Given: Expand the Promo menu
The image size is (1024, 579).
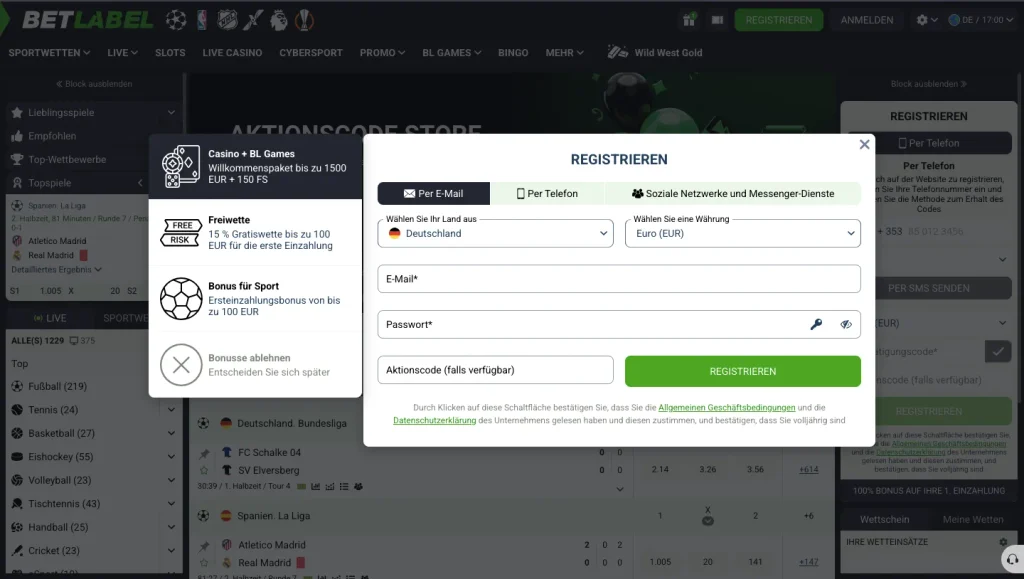Looking at the screenshot, I should tap(382, 53).
